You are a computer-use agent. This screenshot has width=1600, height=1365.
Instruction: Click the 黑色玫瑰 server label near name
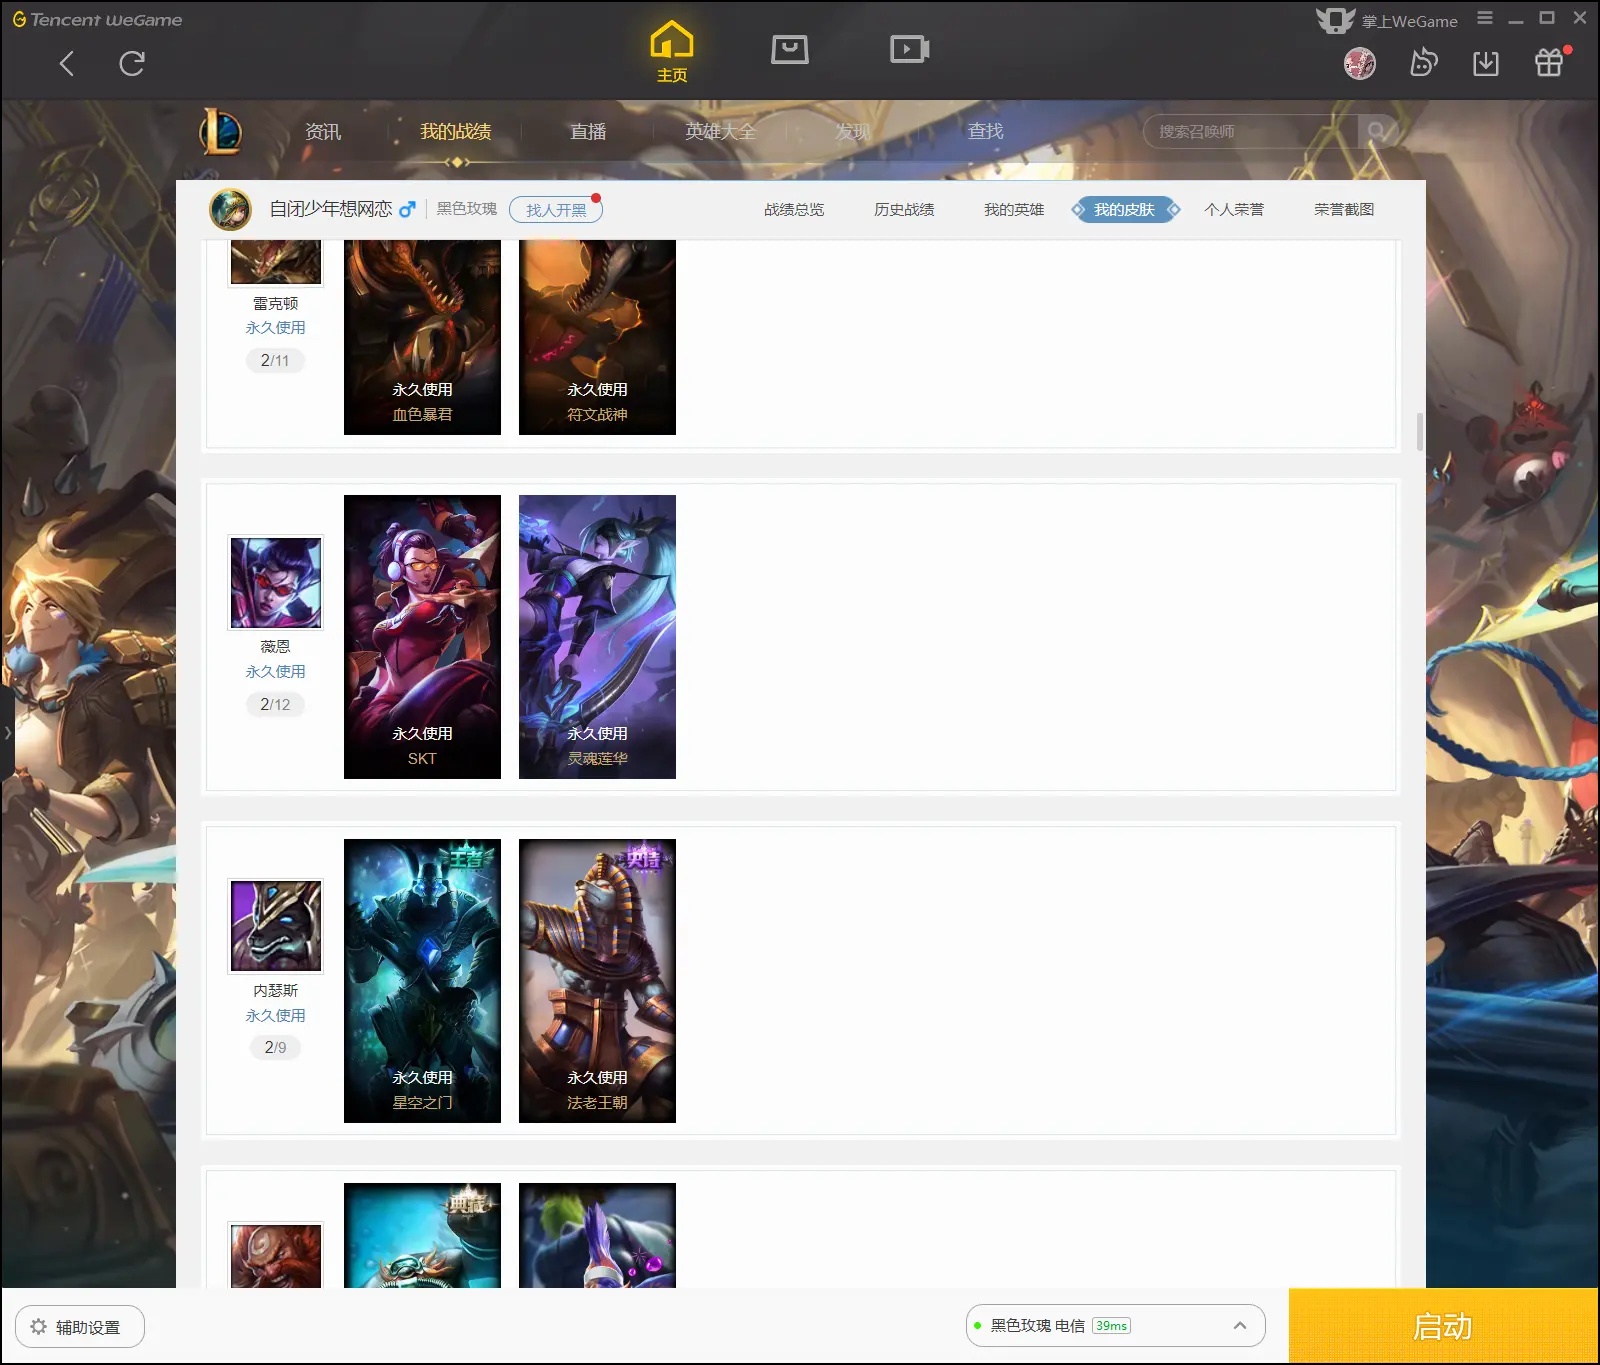pos(467,209)
